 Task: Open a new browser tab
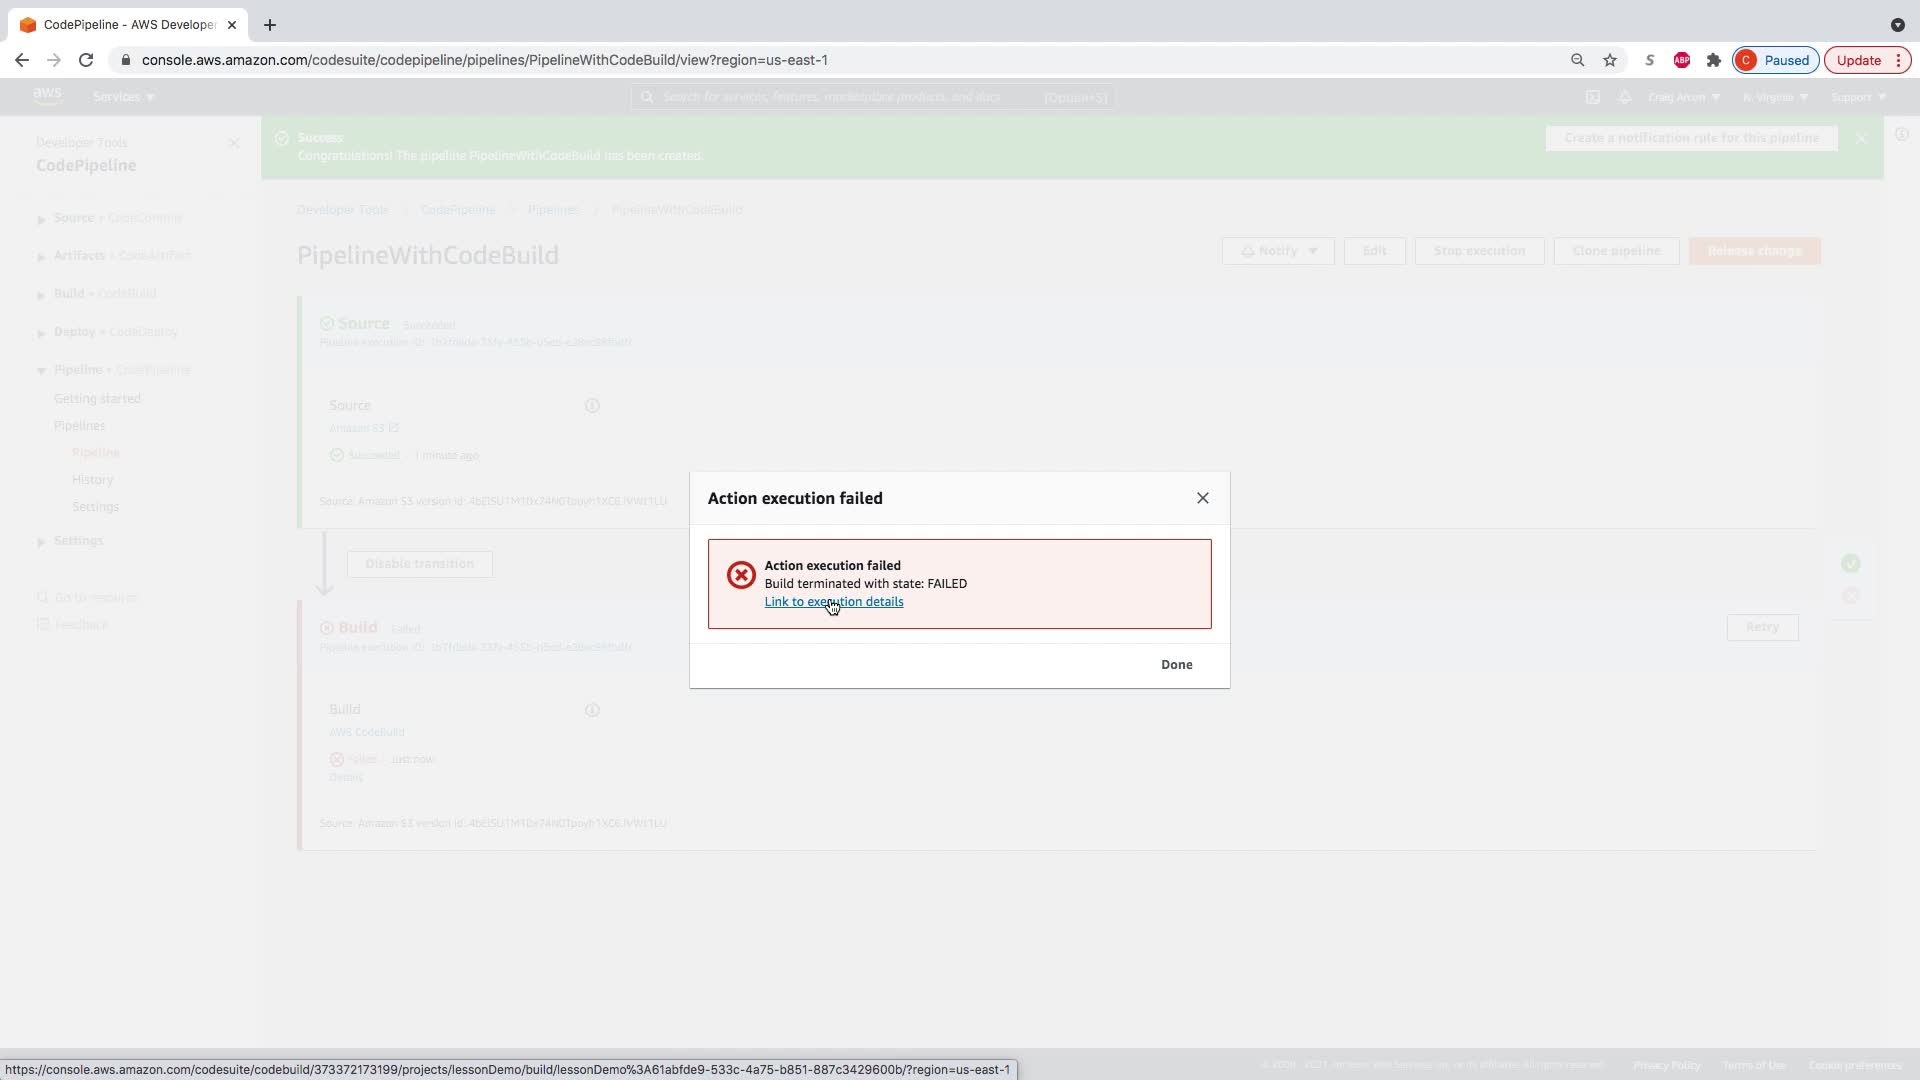click(269, 25)
